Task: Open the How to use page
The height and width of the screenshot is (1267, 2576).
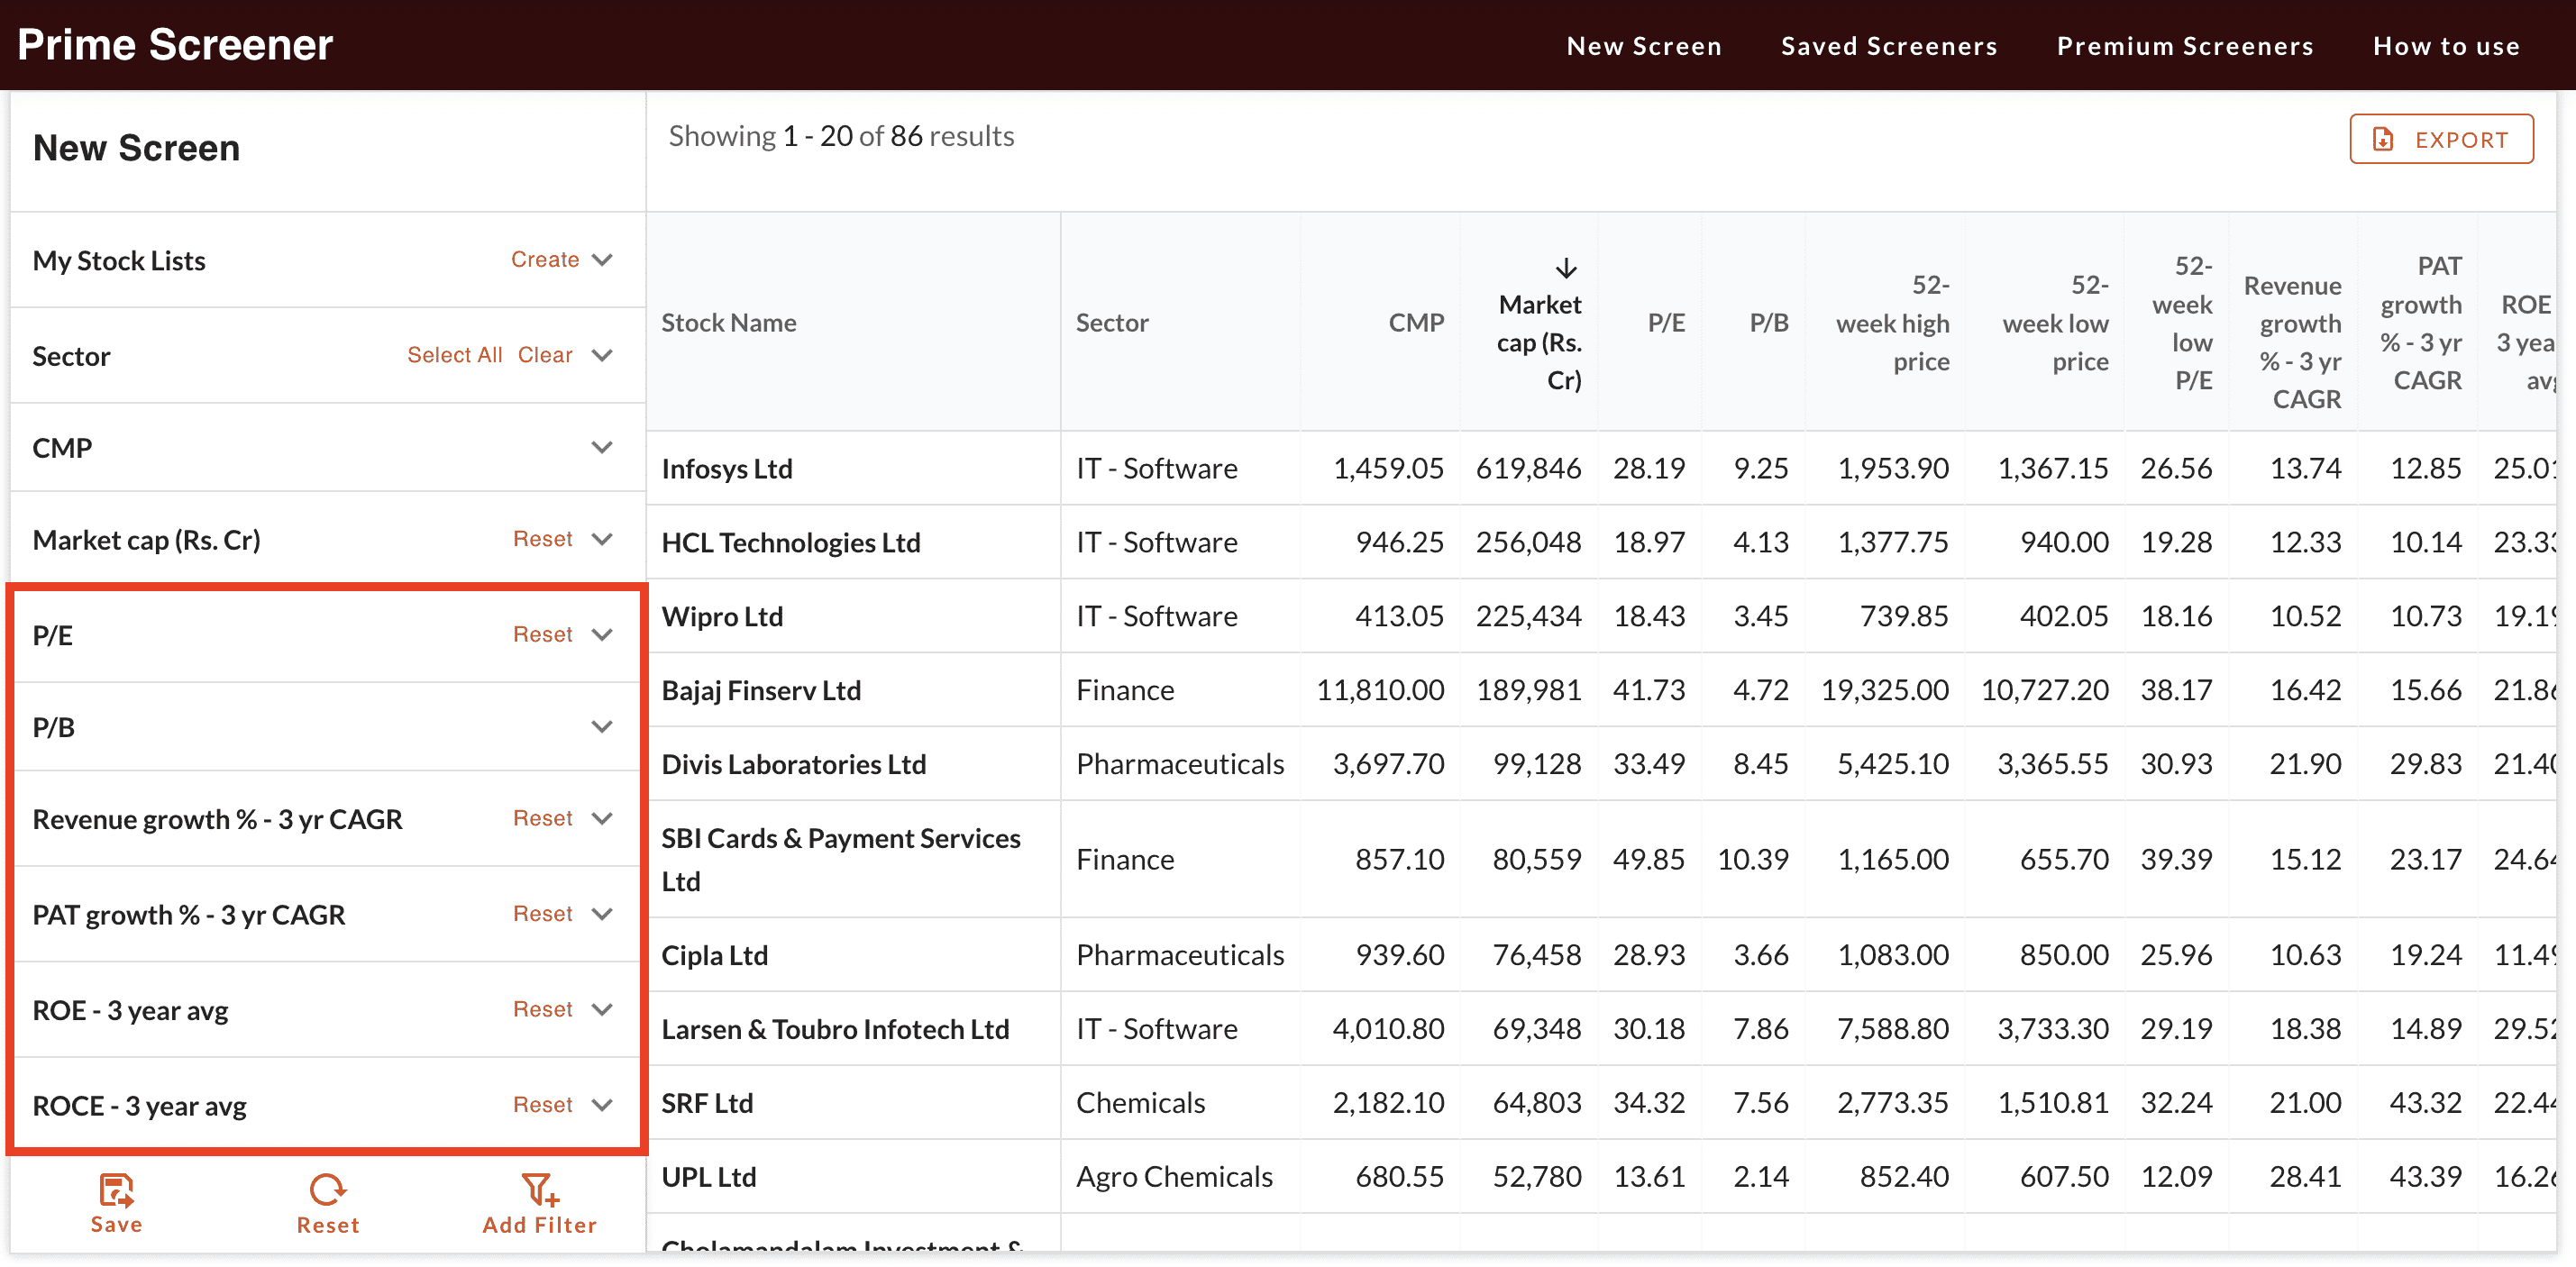Action: 2446,46
